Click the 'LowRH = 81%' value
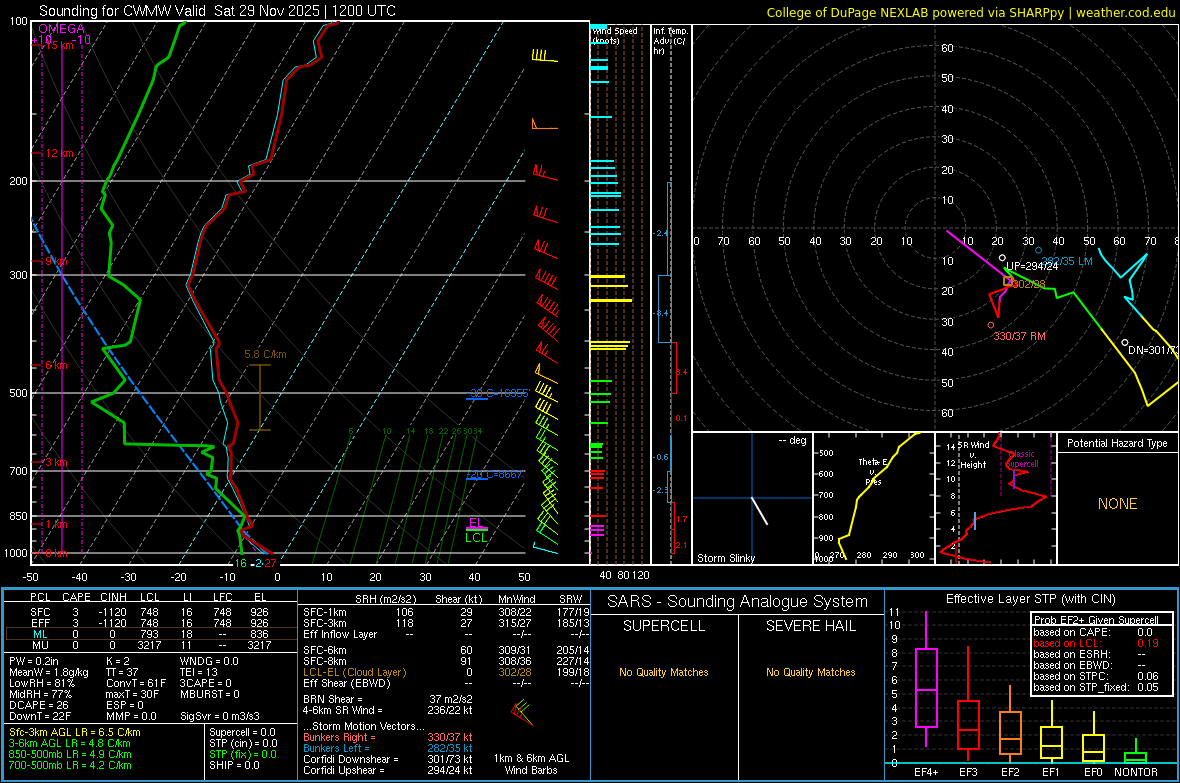The height and width of the screenshot is (783, 1180). [41, 683]
